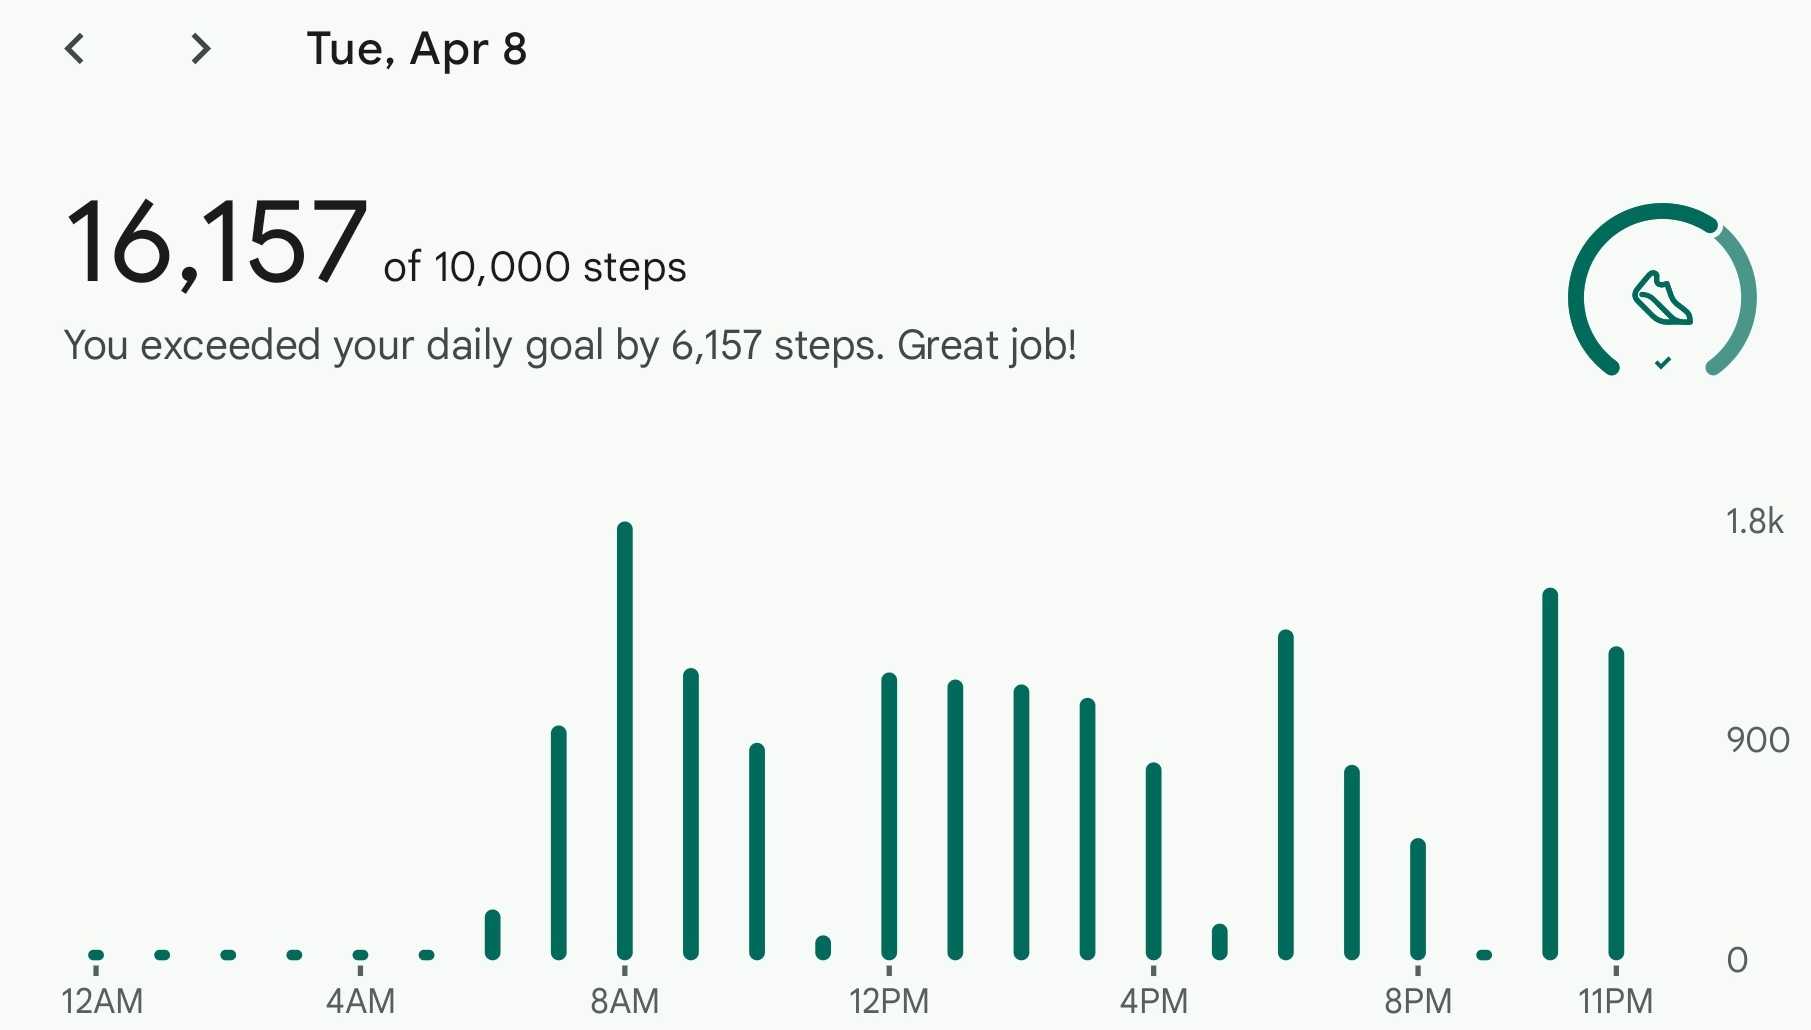Viewport: 1811px width, 1030px height.
Task: Tap the circular step goal progress ring
Action: tap(1662, 290)
